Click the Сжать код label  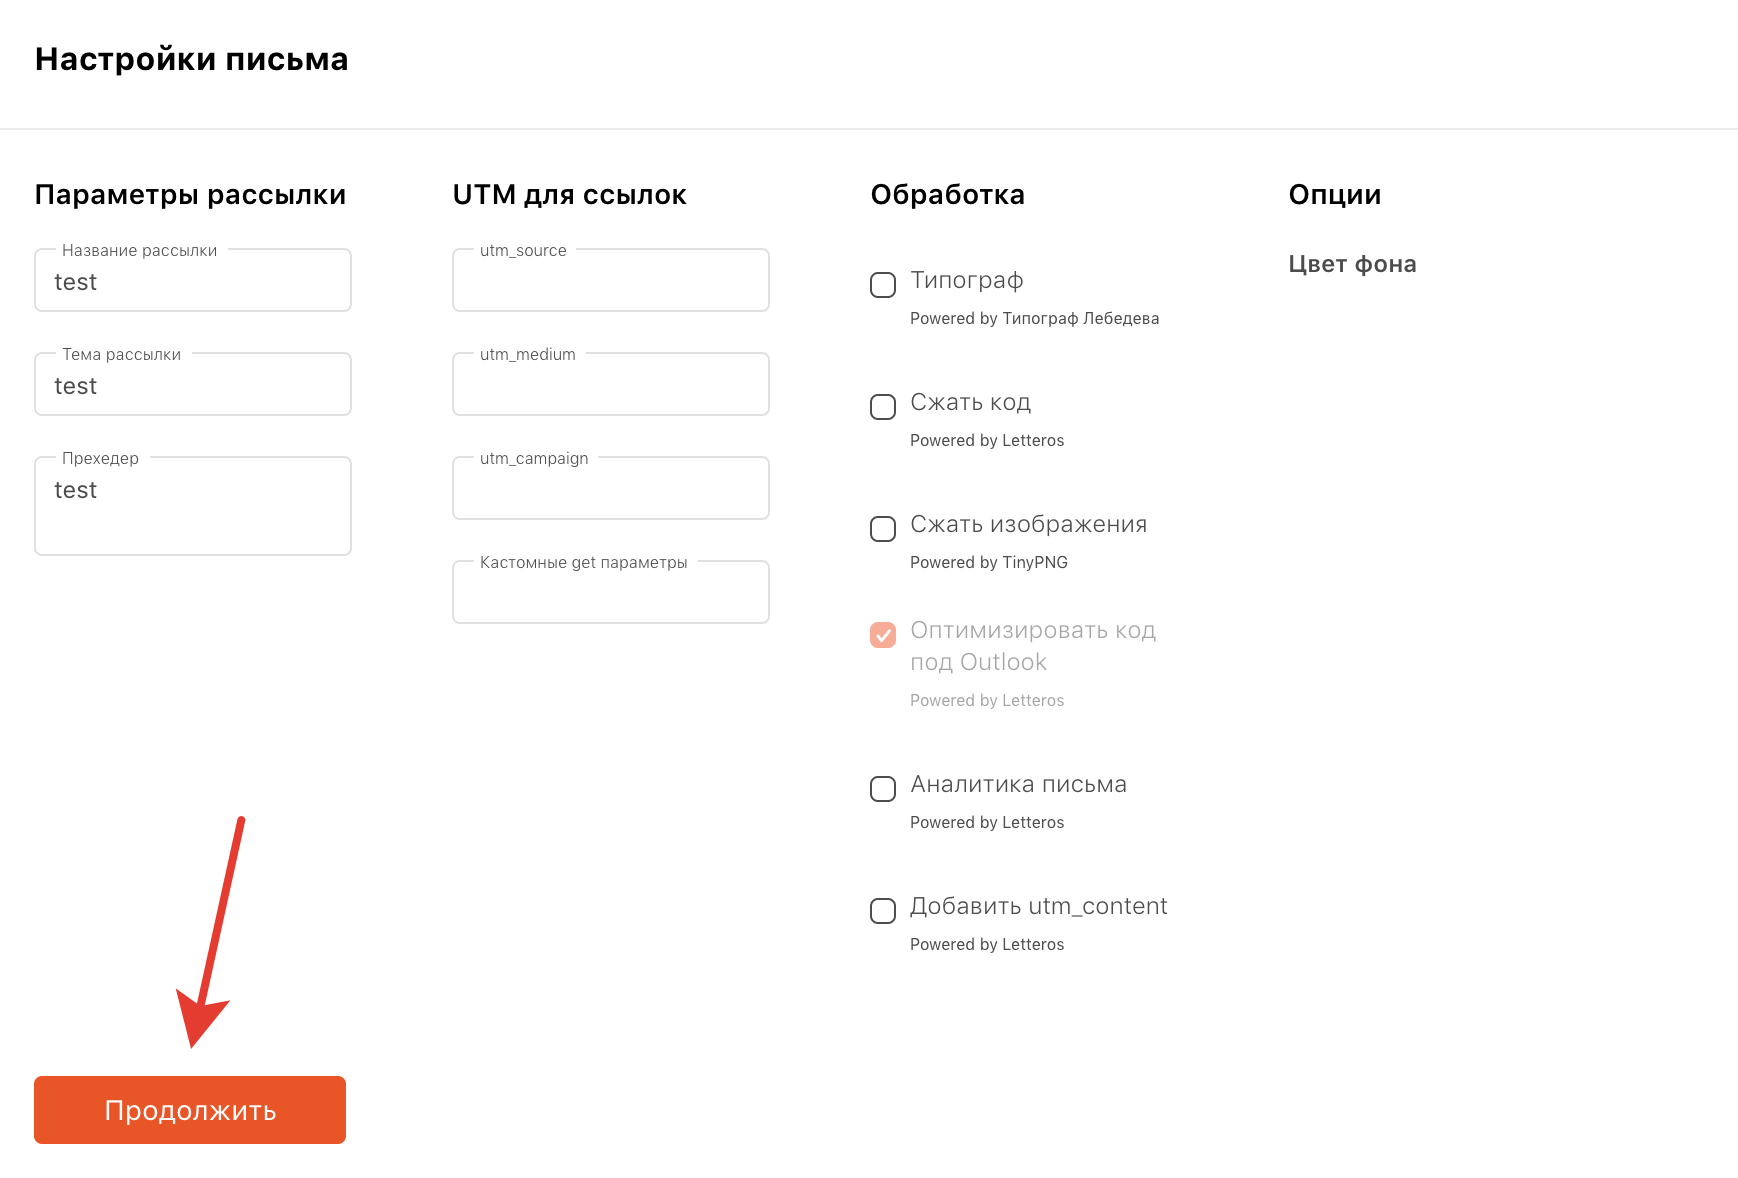pos(971,402)
